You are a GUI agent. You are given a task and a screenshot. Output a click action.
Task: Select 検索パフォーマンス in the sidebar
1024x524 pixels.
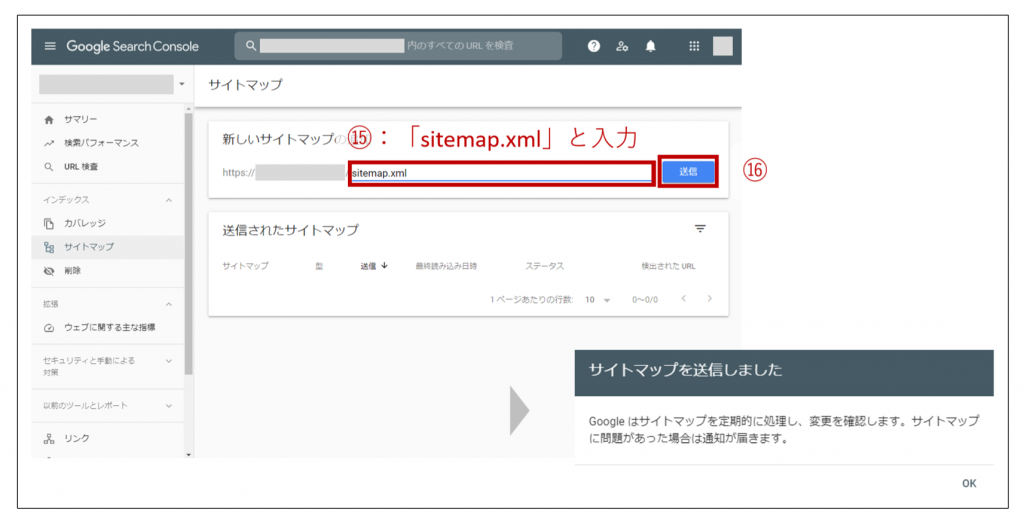(100, 143)
